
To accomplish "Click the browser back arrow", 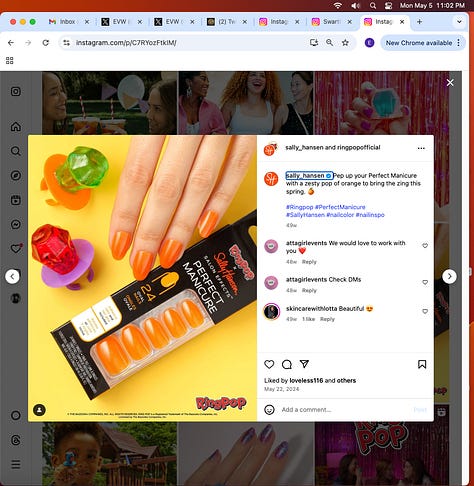I will click(11, 43).
